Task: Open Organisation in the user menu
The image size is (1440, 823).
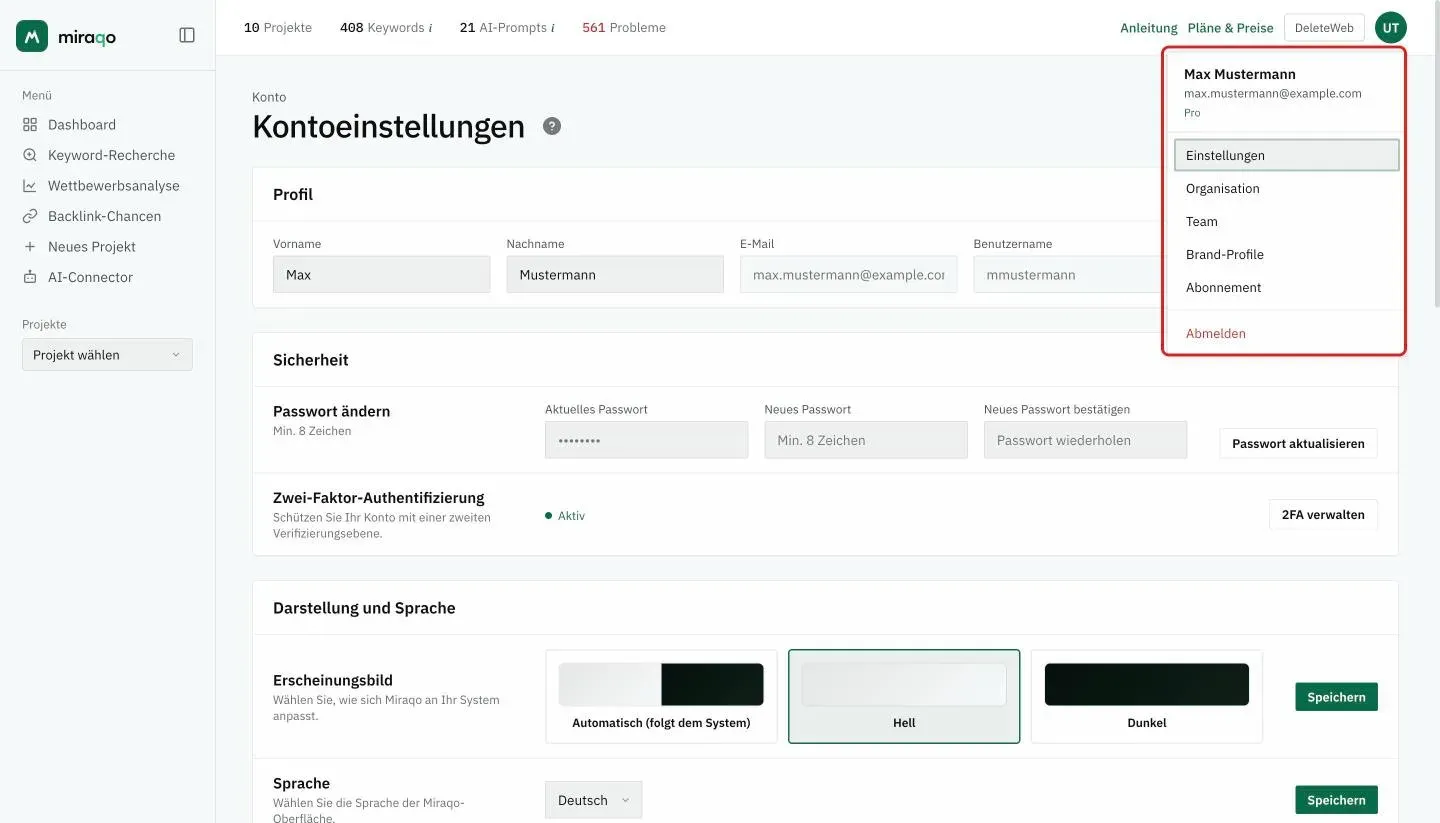Action: [1286, 188]
